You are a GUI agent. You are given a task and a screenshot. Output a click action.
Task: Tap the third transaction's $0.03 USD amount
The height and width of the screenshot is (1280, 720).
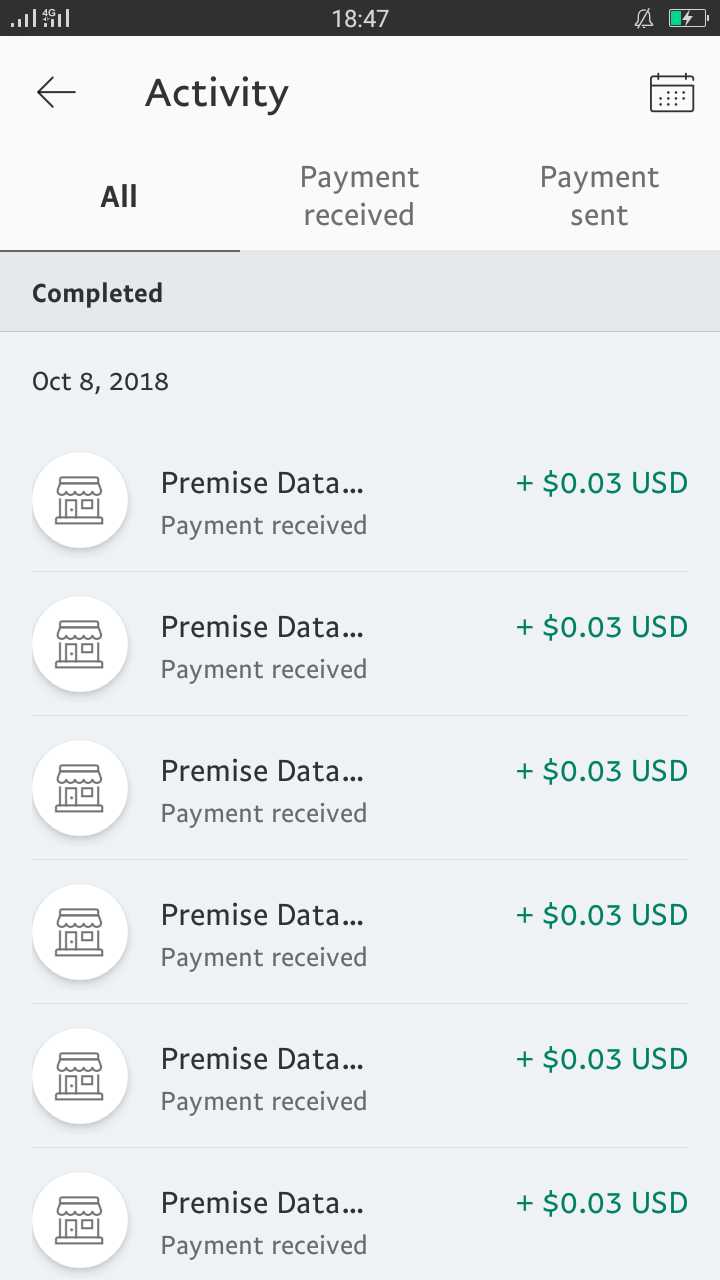[x=602, y=772]
